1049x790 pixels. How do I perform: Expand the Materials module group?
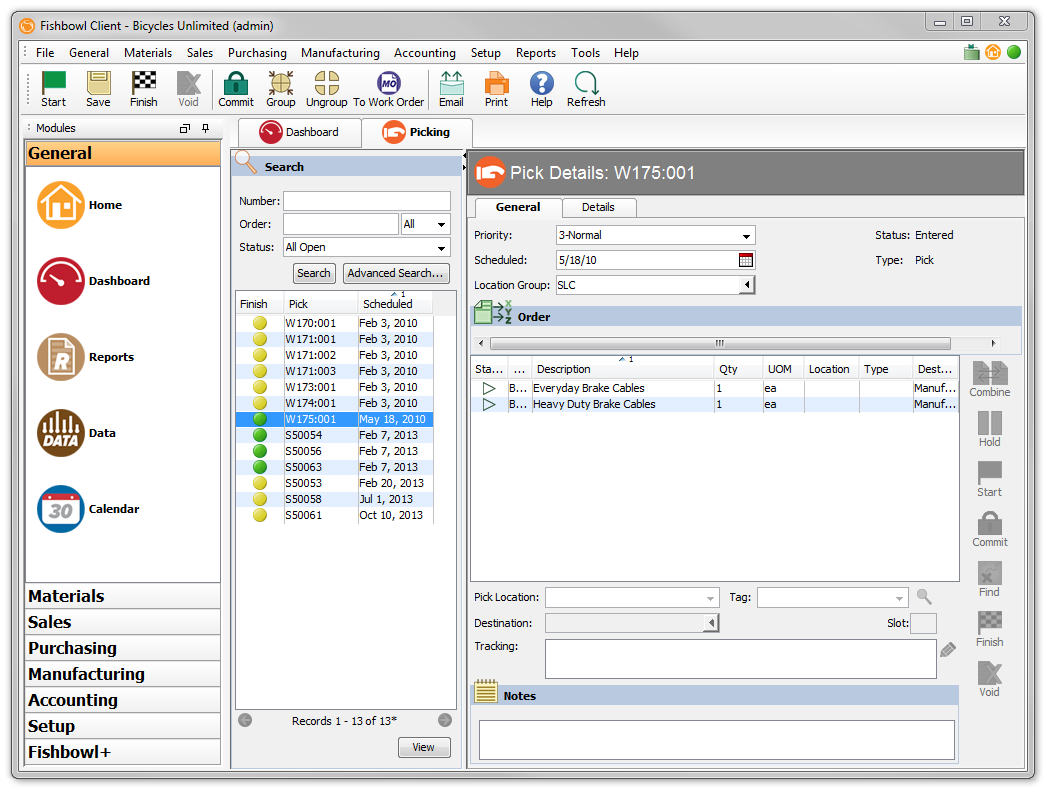(123, 596)
